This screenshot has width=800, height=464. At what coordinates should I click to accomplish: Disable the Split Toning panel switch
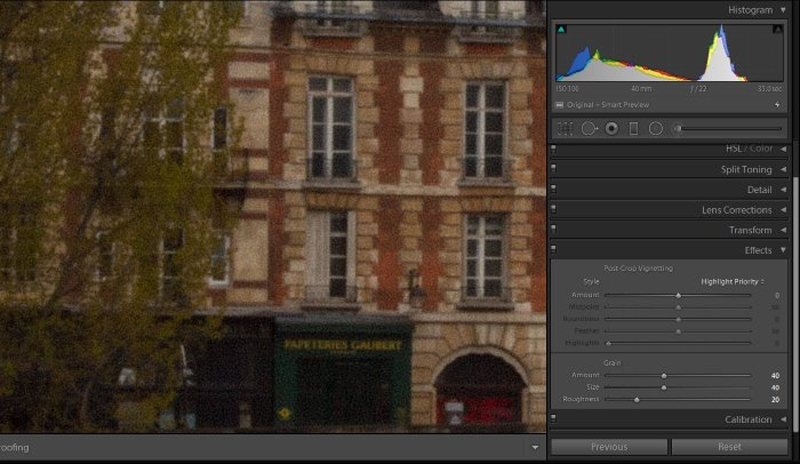tap(553, 170)
